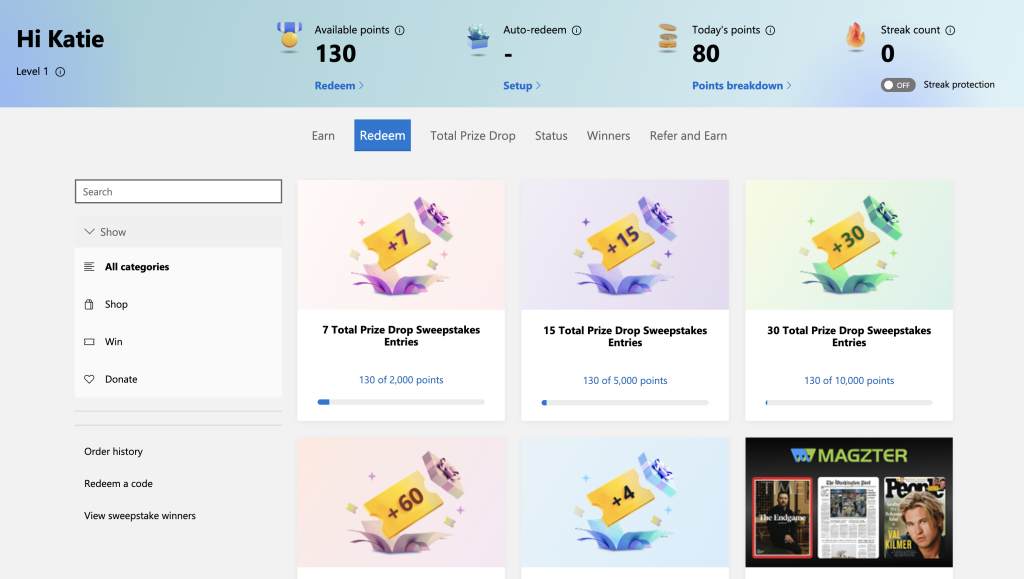
Task: Click the info icon next to Available points
Action: click(401, 30)
